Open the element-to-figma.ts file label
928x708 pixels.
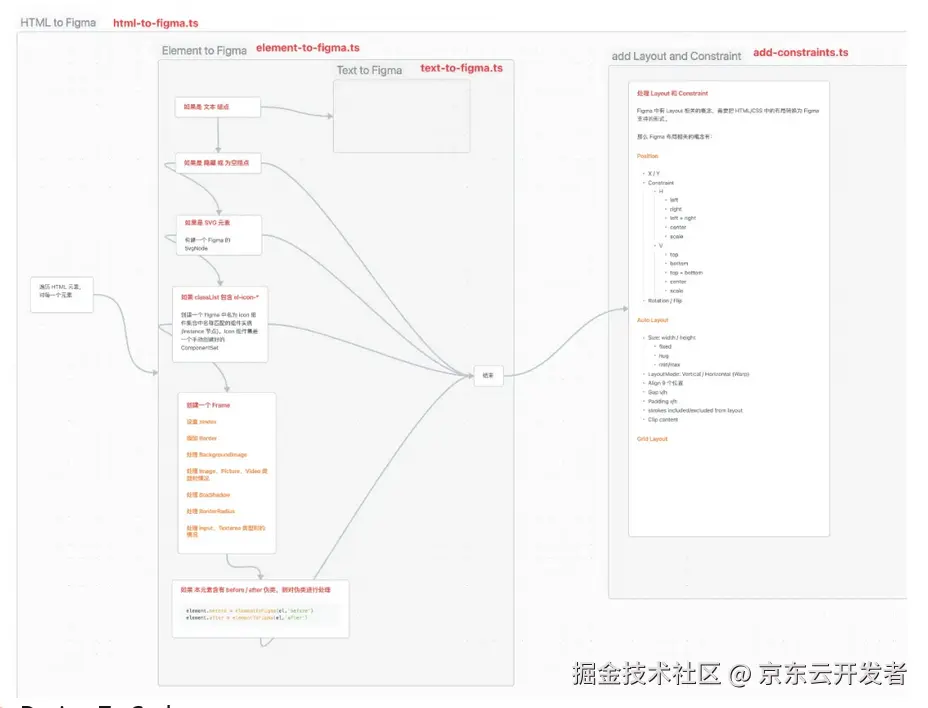click(308, 47)
